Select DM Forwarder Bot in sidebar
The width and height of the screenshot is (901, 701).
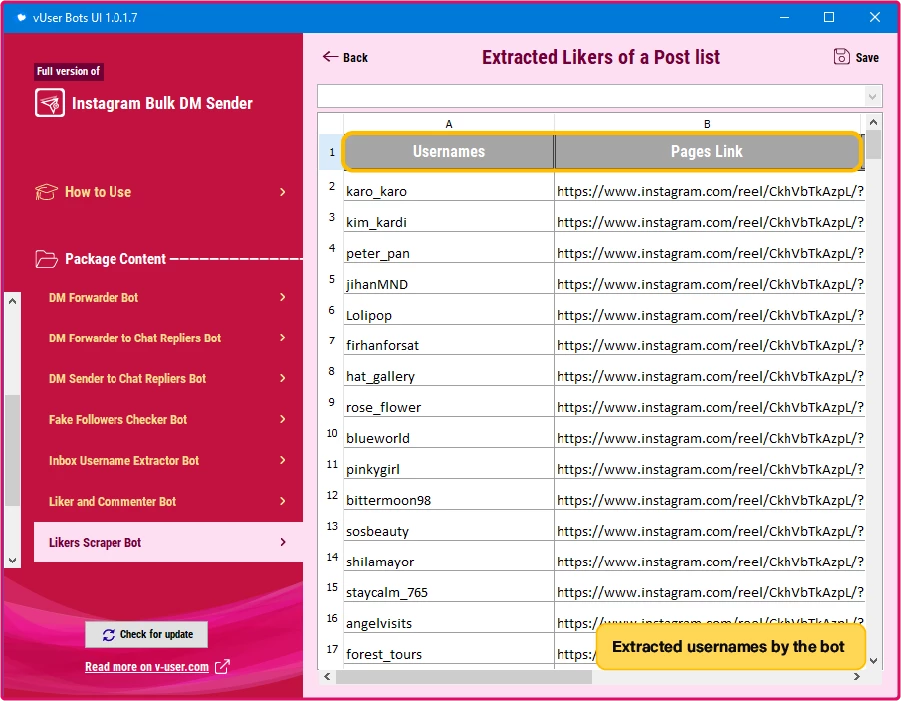coord(93,298)
